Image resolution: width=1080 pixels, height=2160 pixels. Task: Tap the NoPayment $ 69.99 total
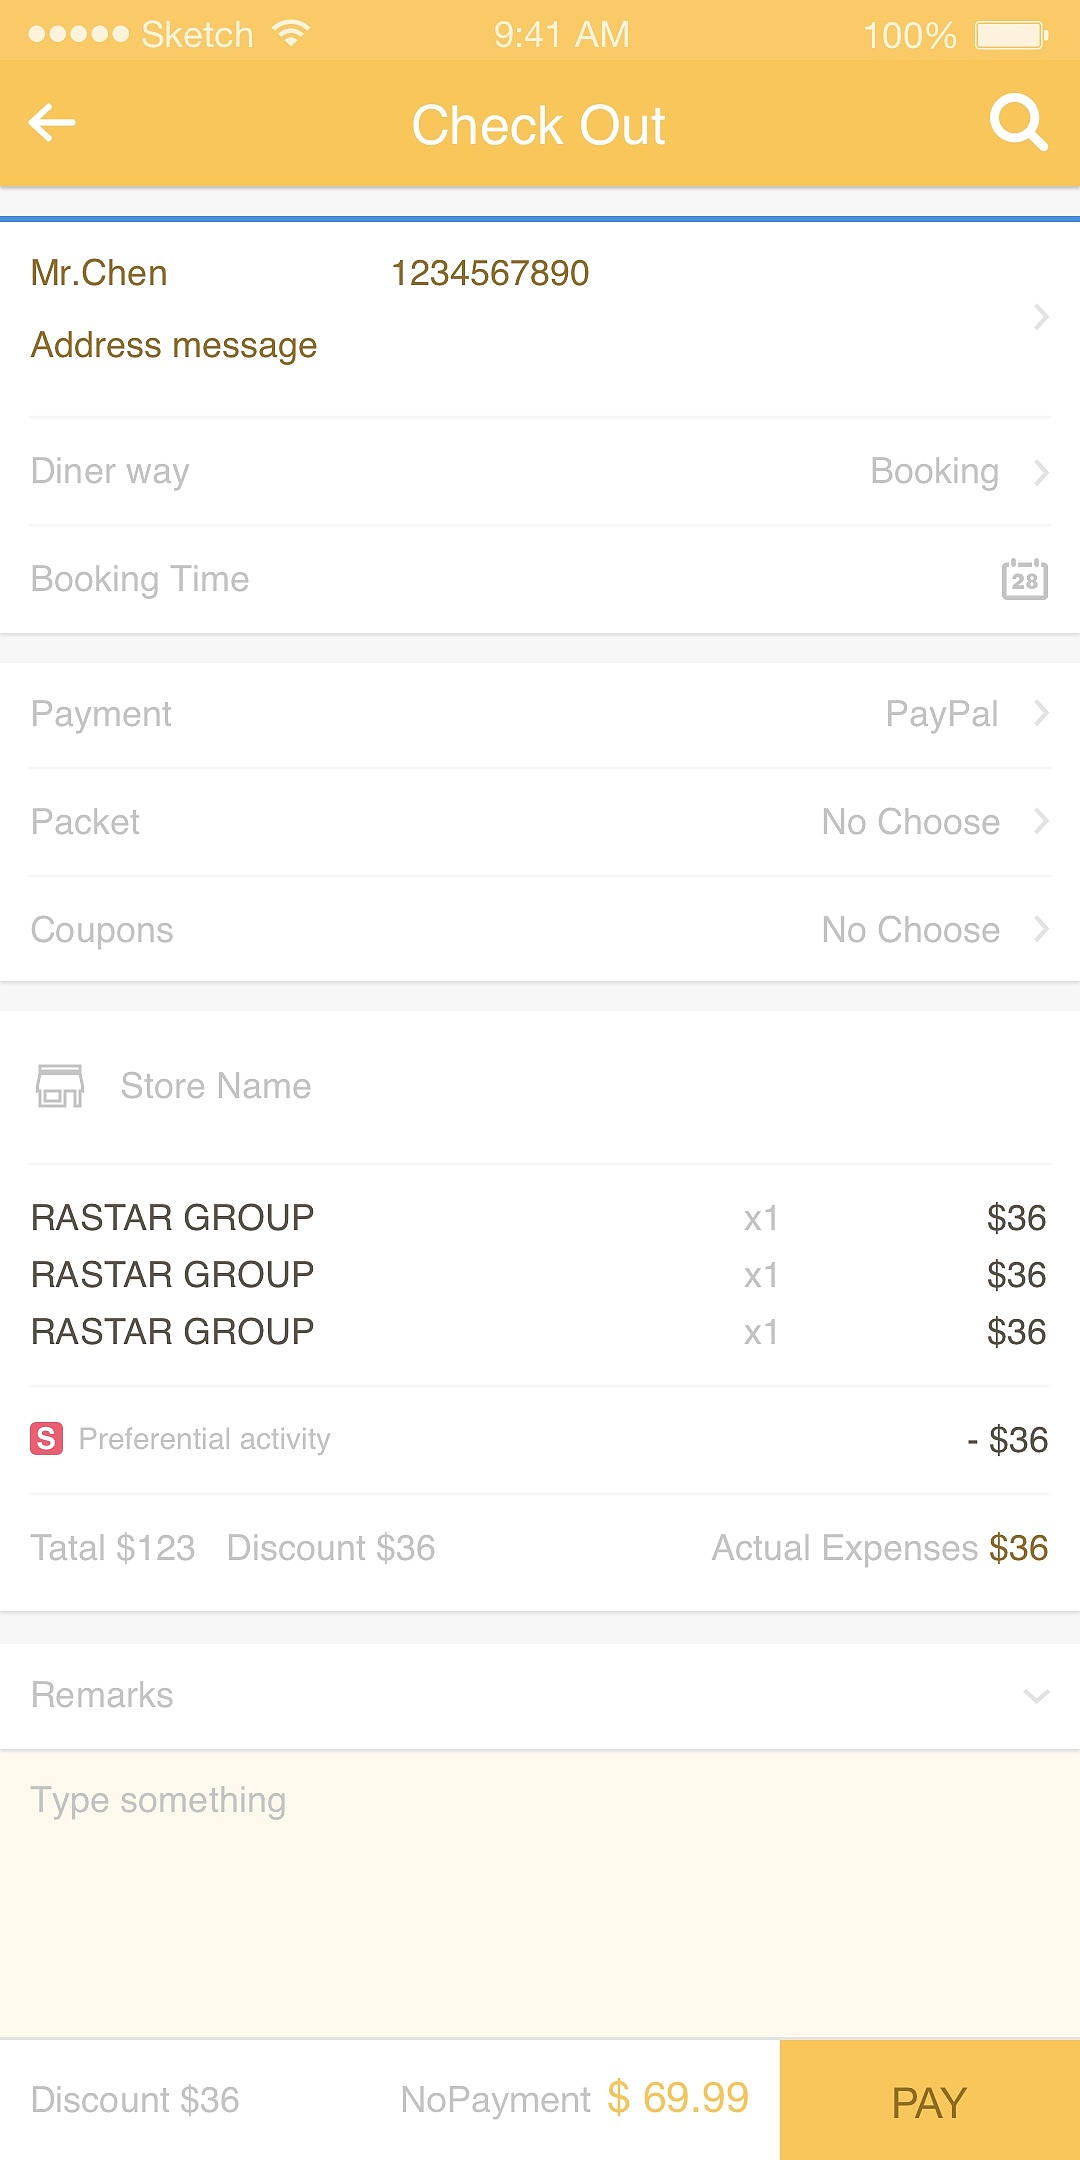pyautogui.click(x=574, y=2099)
